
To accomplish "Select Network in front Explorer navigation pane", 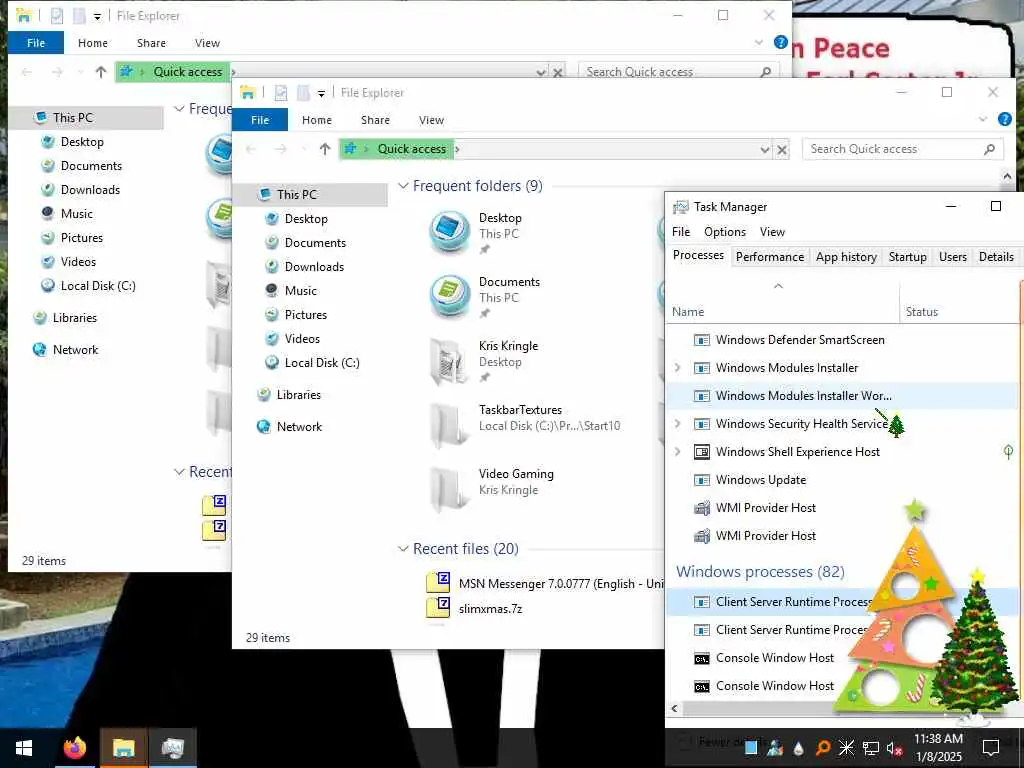I will [289, 426].
